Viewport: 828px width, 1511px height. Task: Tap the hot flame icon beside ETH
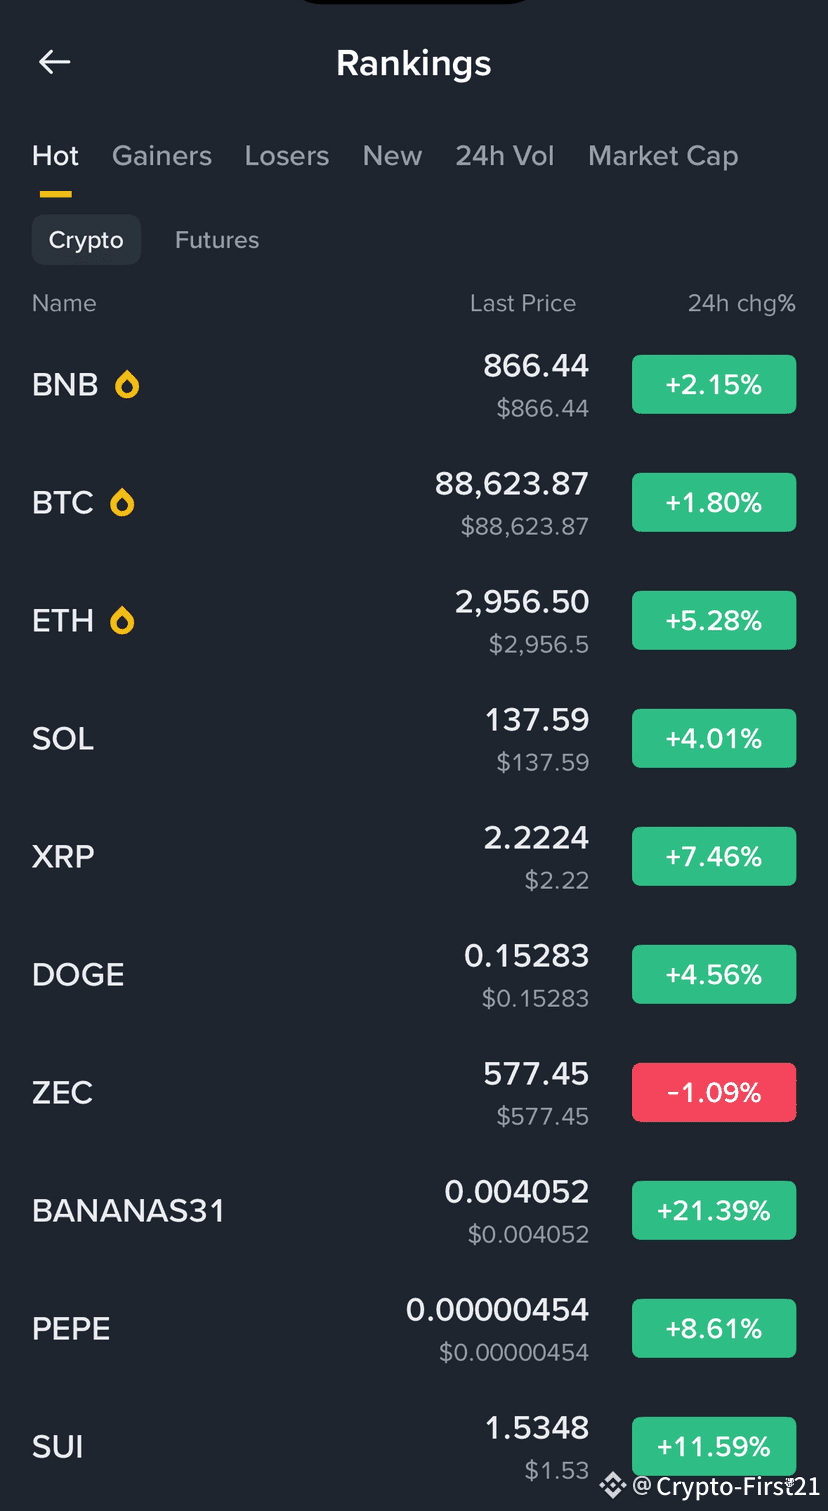122,621
